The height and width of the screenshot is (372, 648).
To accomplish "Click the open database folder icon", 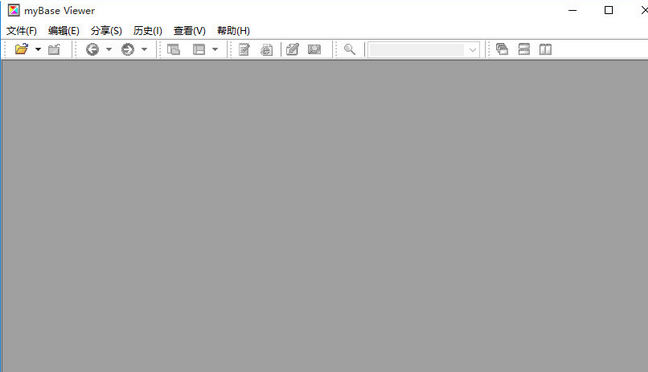I will pyautogui.click(x=21, y=49).
